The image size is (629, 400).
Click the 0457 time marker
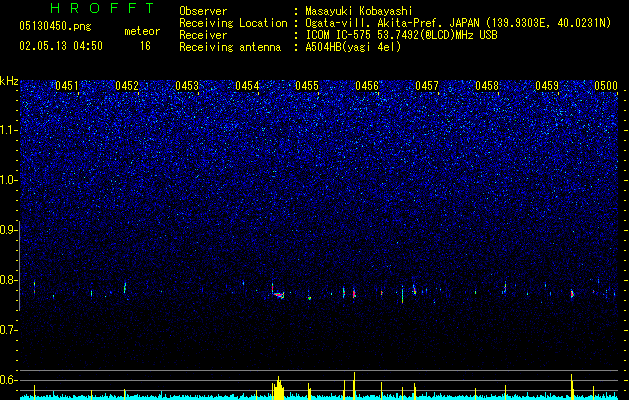pyautogui.click(x=427, y=86)
